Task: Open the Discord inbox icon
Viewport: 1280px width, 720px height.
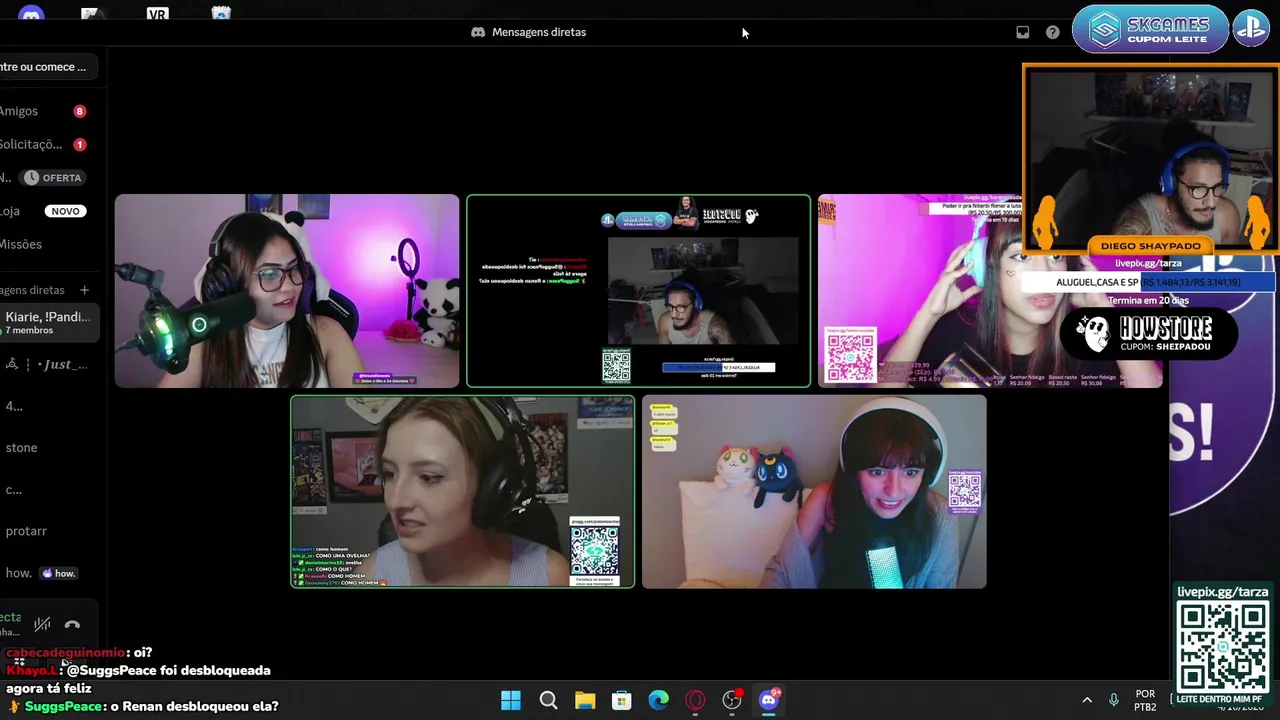Action: click(1022, 32)
